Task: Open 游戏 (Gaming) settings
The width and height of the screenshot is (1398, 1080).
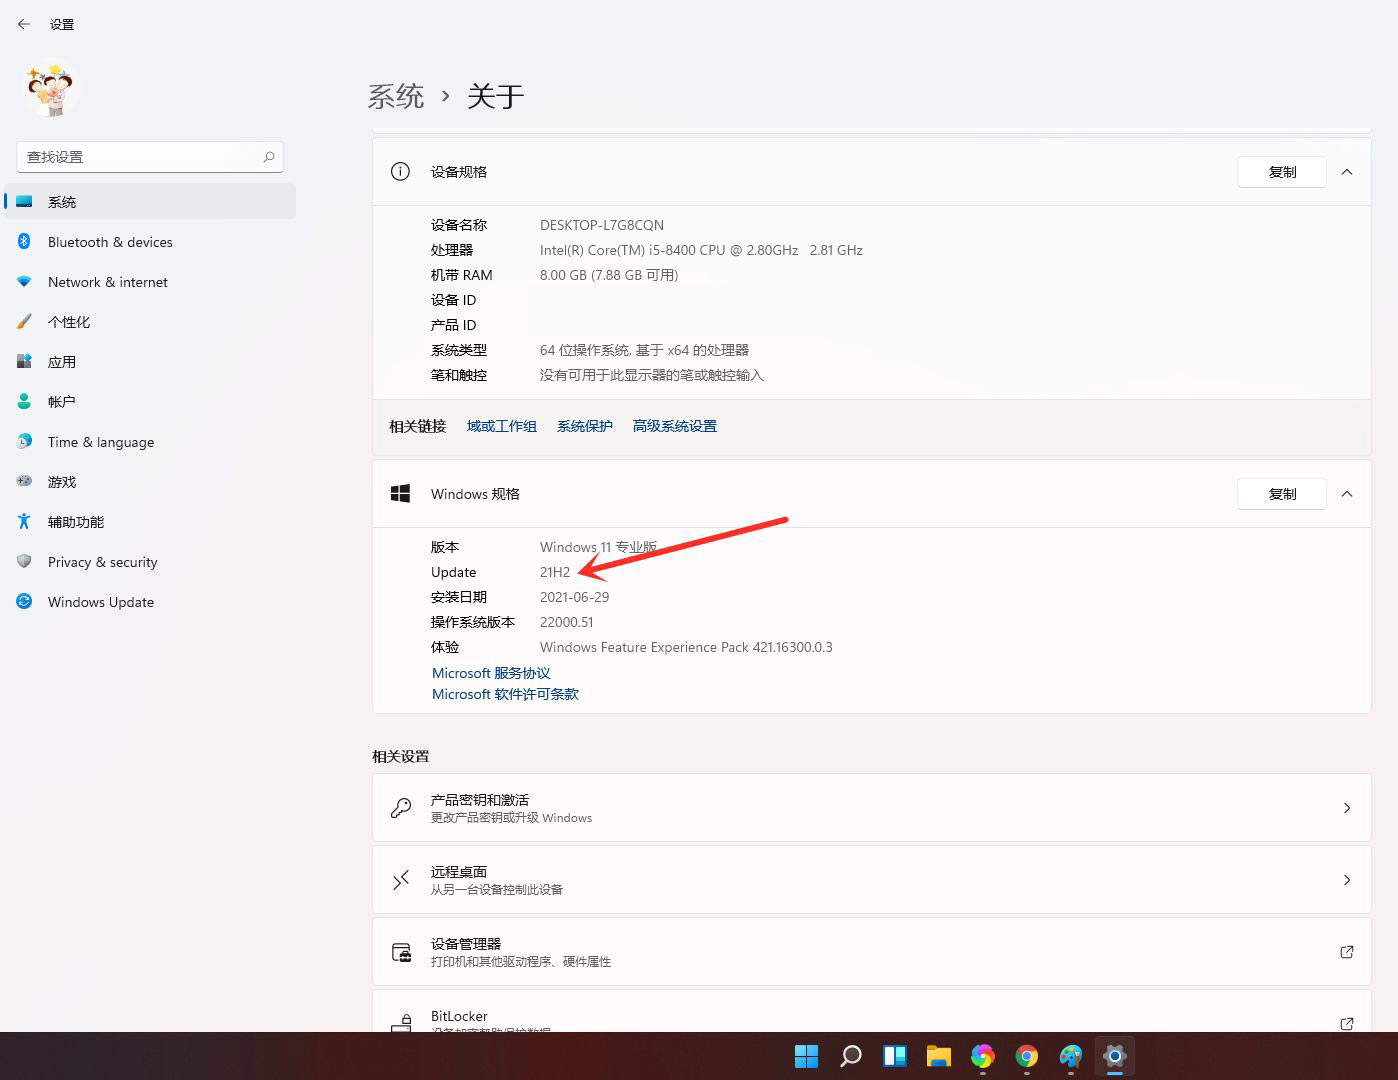Action: tap(61, 481)
